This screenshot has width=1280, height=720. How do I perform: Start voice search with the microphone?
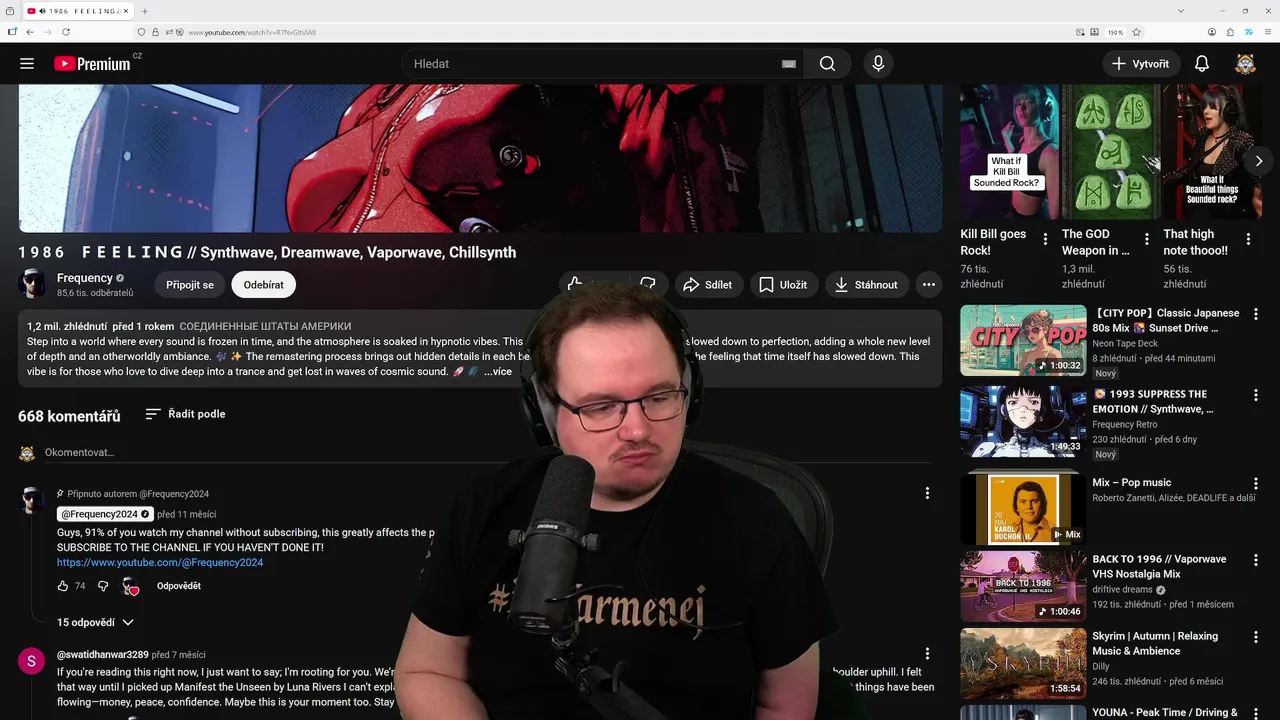point(878,63)
